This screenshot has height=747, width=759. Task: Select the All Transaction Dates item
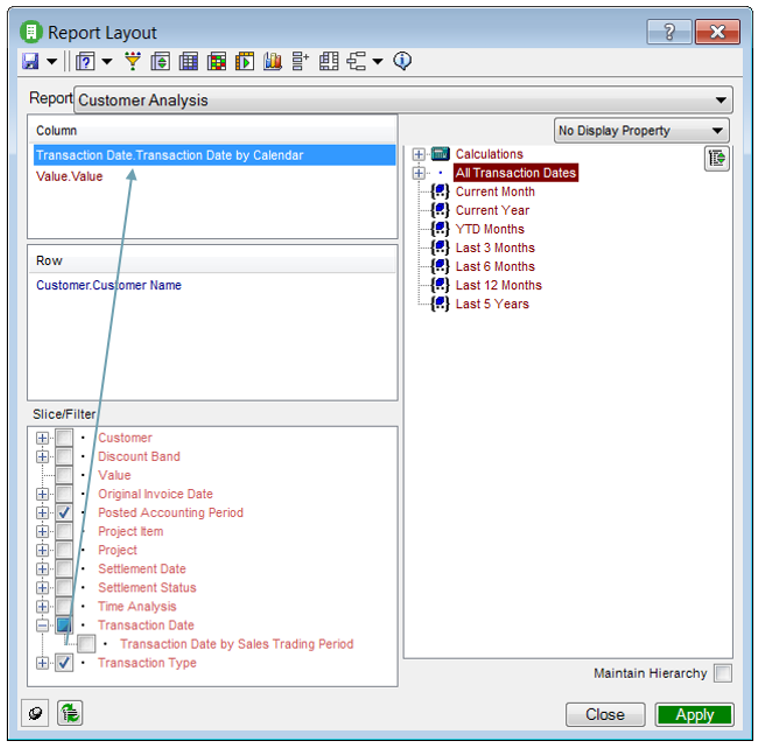point(516,173)
